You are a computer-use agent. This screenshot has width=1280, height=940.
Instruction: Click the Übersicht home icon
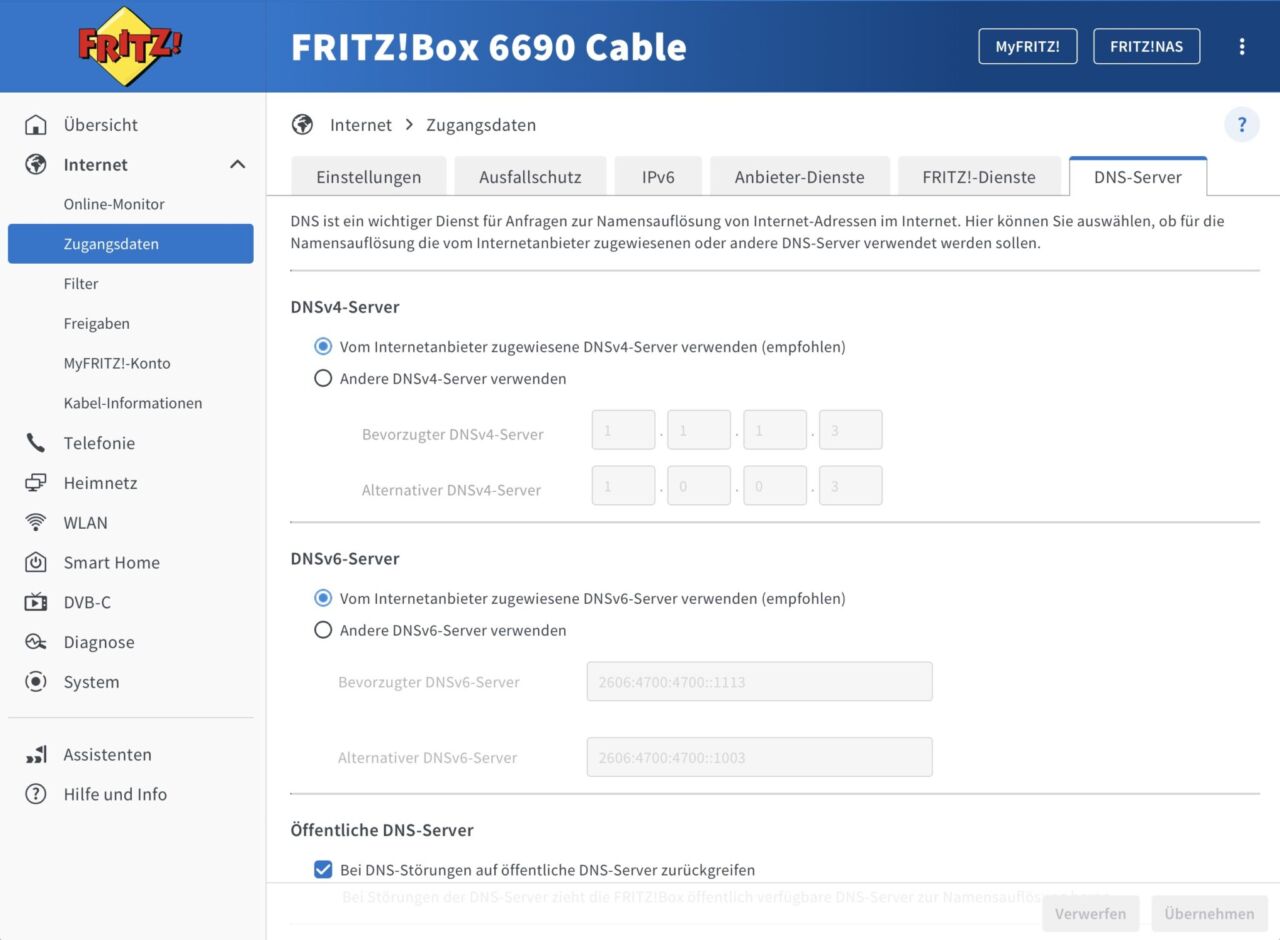point(36,125)
